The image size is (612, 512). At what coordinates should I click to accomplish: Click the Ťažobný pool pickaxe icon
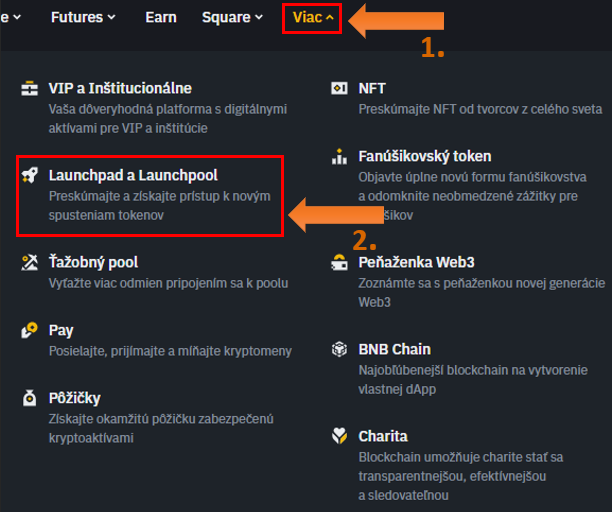(30, 262)
